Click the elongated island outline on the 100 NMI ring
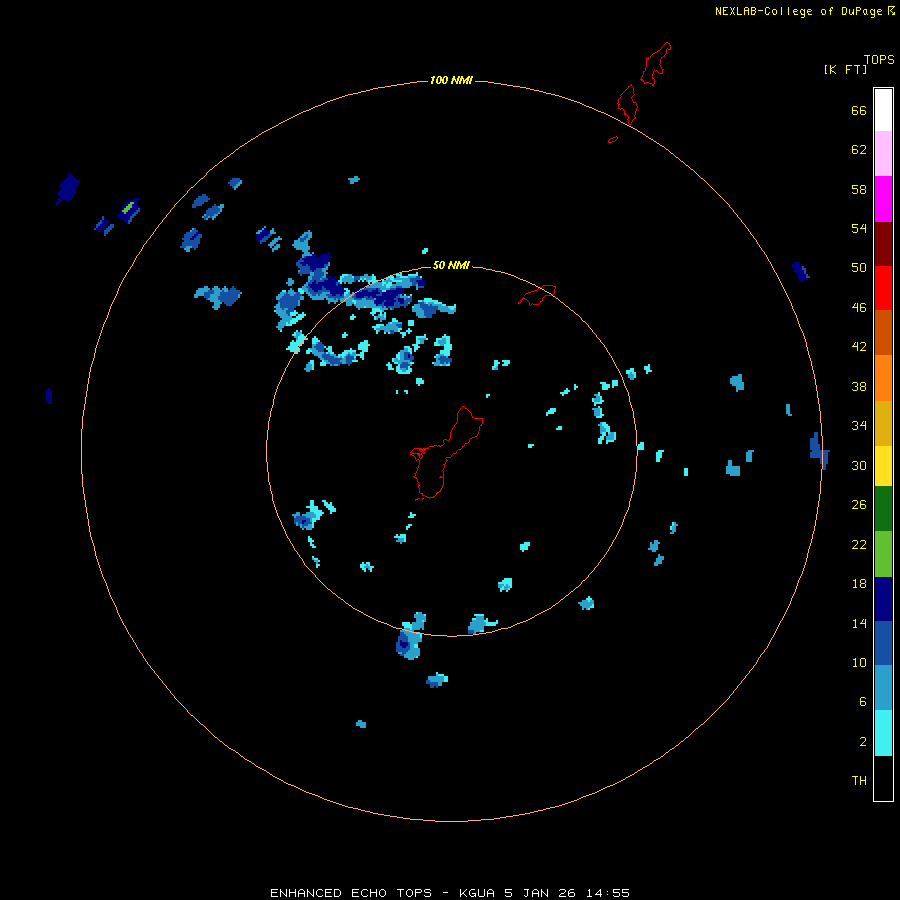 coord(627,104)
